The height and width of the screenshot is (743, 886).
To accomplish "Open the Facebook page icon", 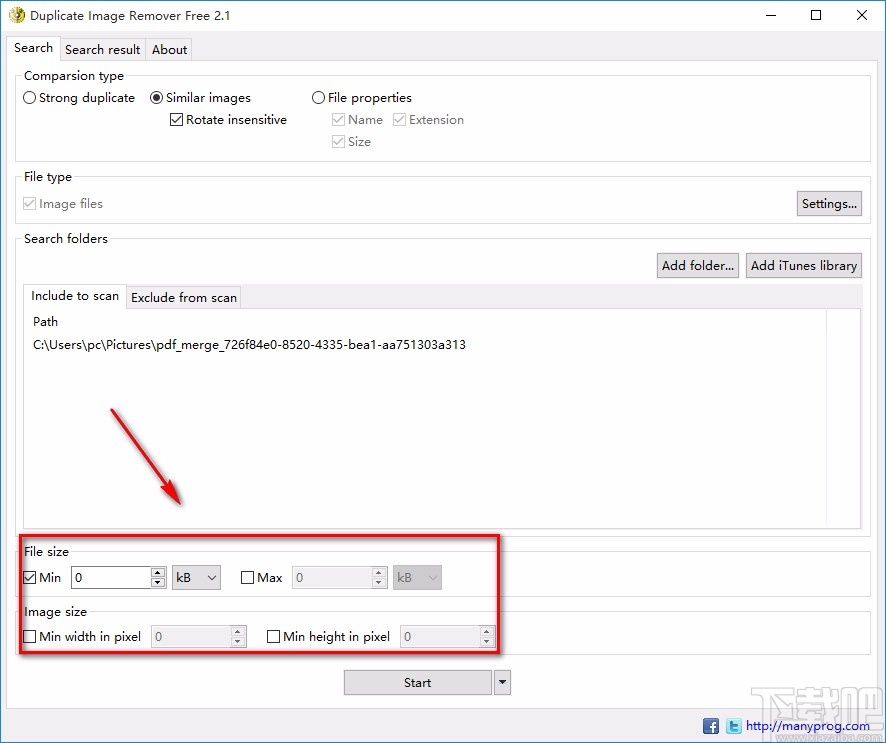I will (710, 726).
